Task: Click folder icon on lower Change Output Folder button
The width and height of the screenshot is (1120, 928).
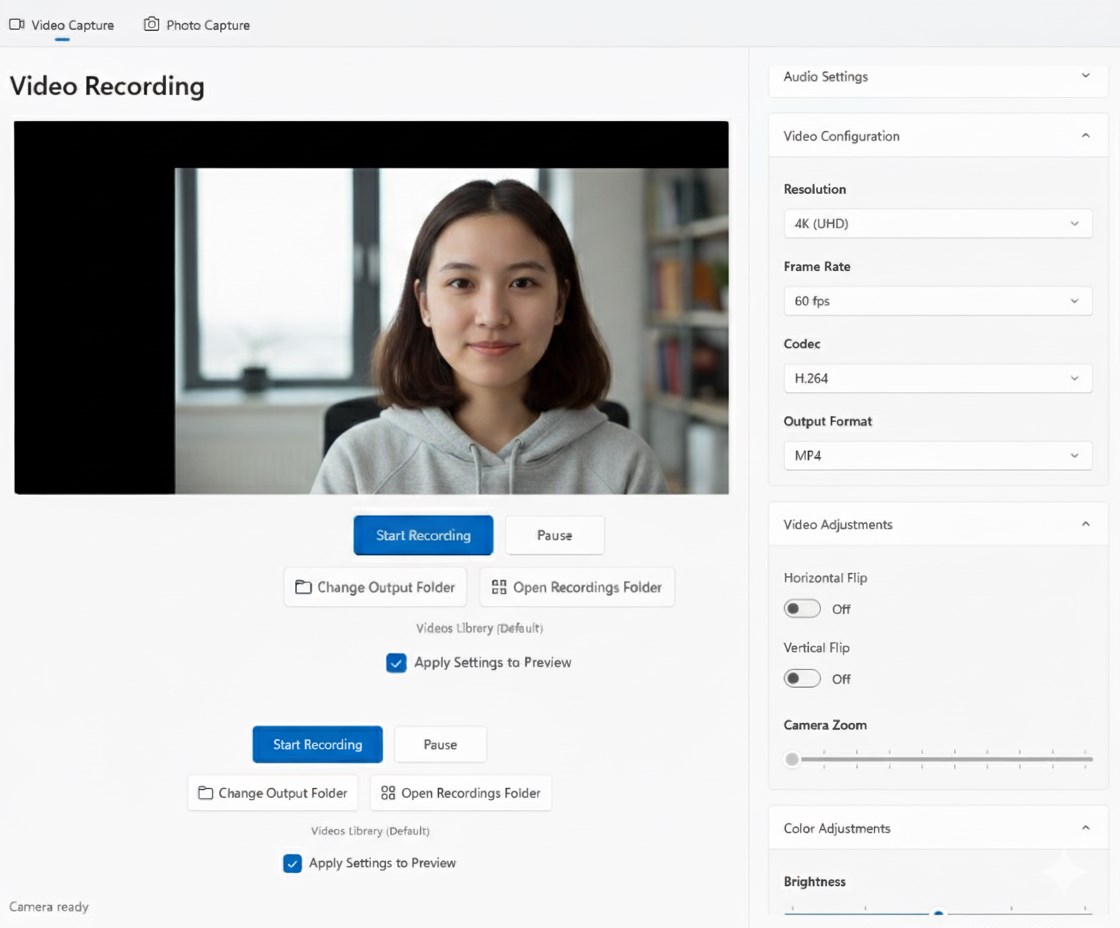Action: point(205,793)
